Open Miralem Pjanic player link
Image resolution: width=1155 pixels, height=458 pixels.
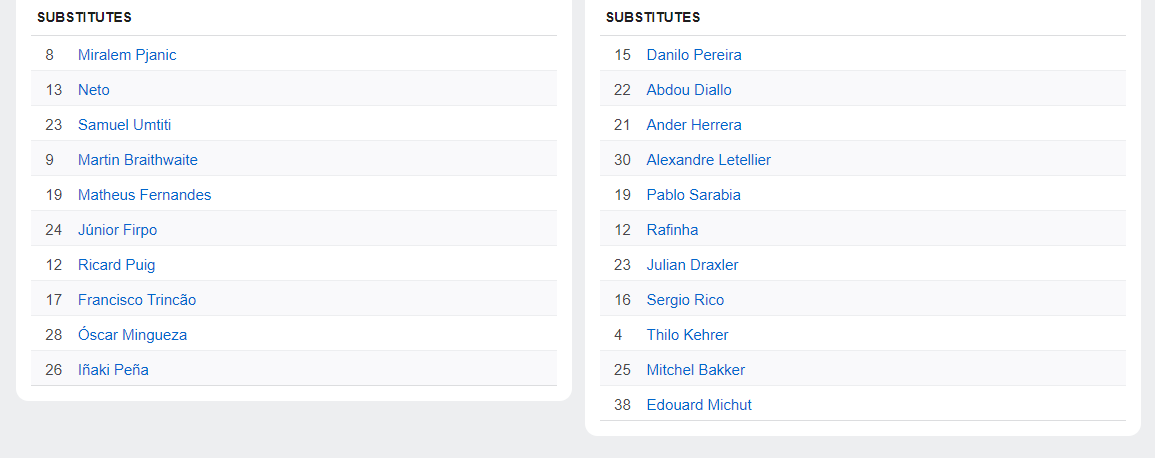pos(127,55)
